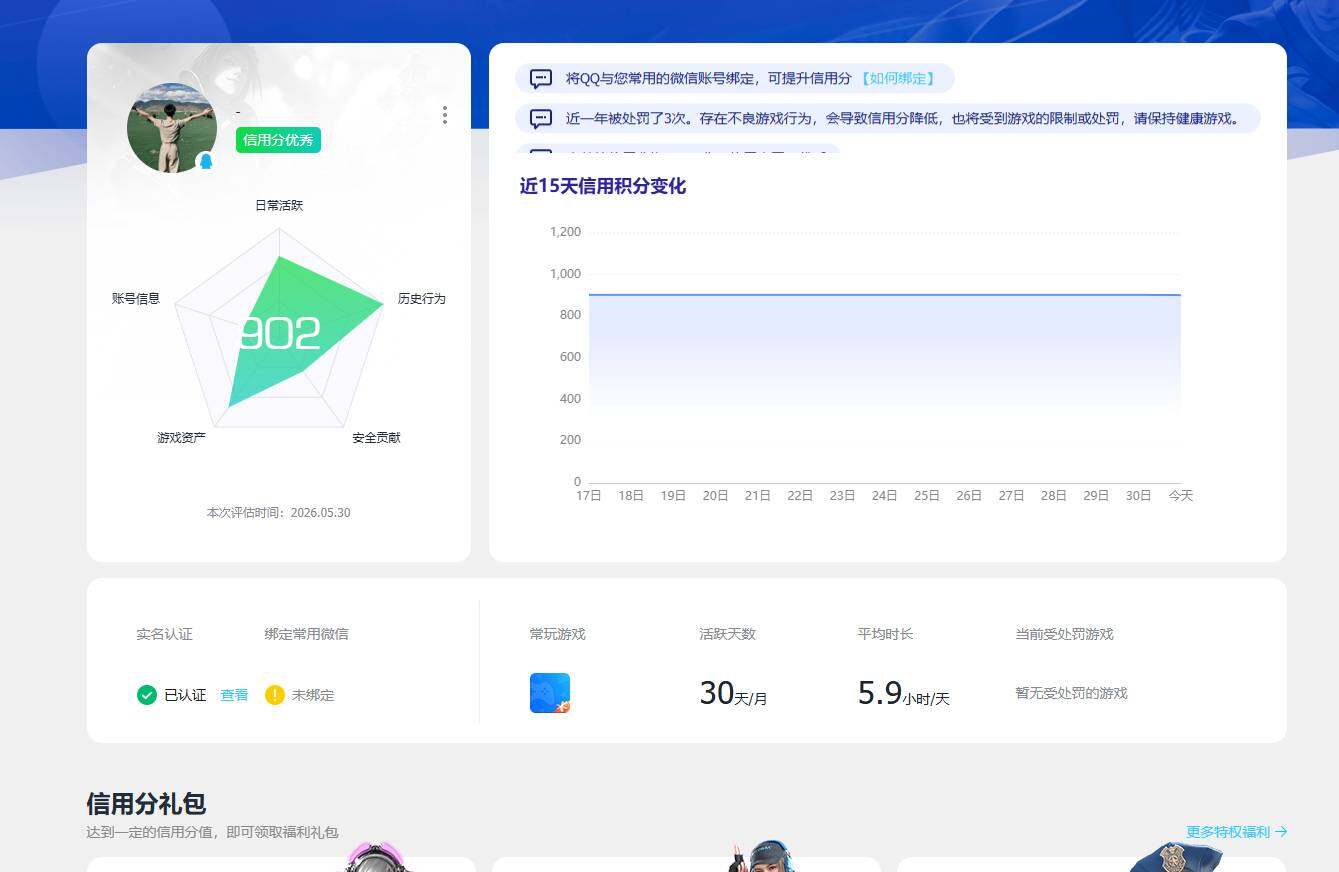Click the 活跃天数 heading

pos(728,634)
